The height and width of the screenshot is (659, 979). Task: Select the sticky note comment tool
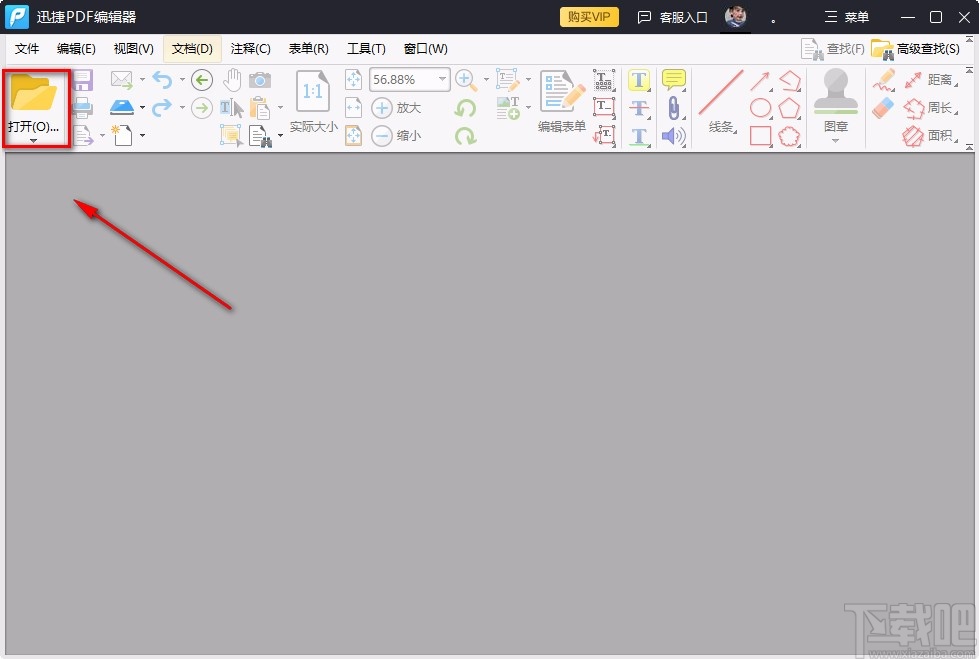(672, 78)
